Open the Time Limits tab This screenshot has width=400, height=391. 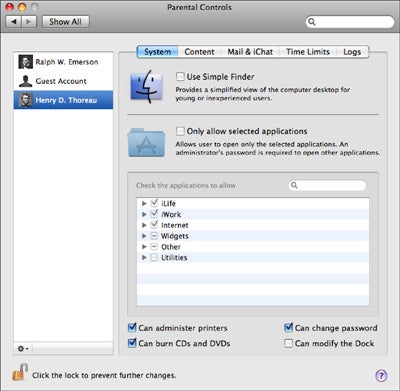(308, 52)
